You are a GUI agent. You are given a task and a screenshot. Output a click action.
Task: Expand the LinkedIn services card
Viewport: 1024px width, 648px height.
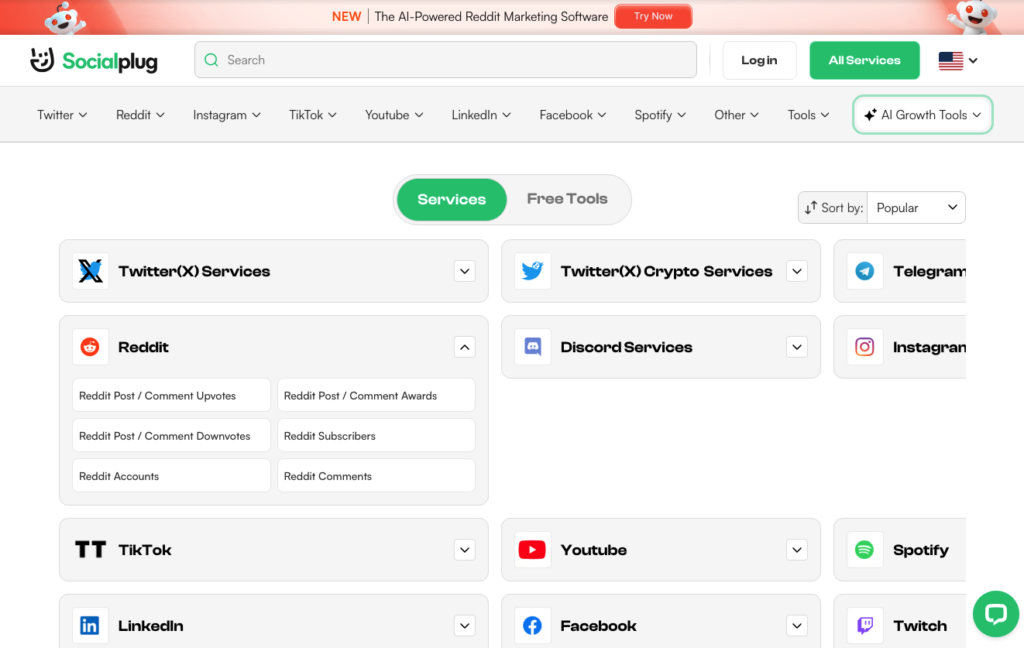[x=464, y=626]
